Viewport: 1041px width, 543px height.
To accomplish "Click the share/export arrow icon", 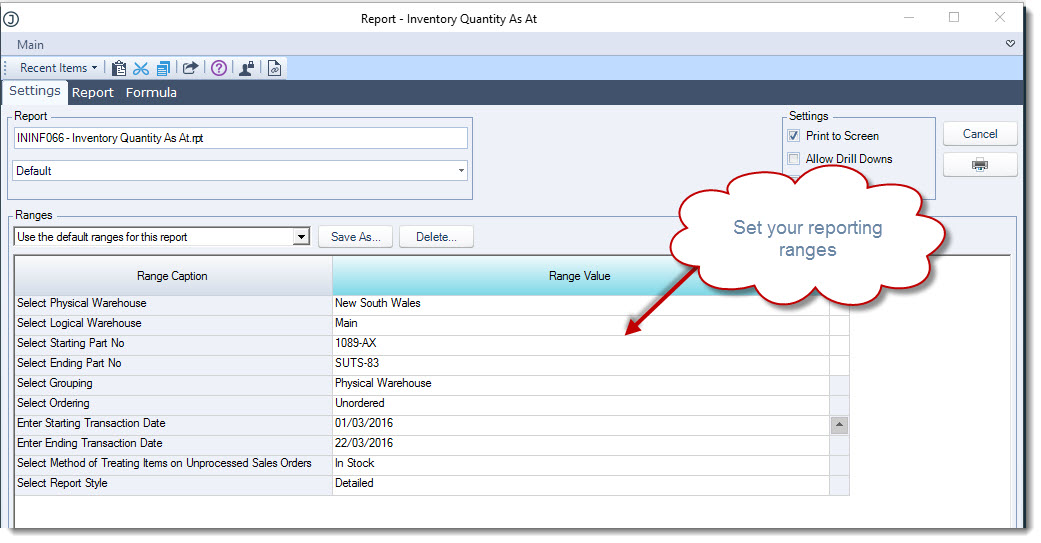I will point(191,68).
